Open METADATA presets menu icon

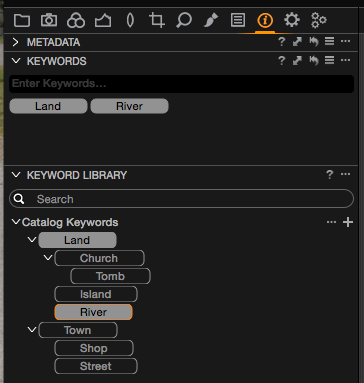click(329, 41)
